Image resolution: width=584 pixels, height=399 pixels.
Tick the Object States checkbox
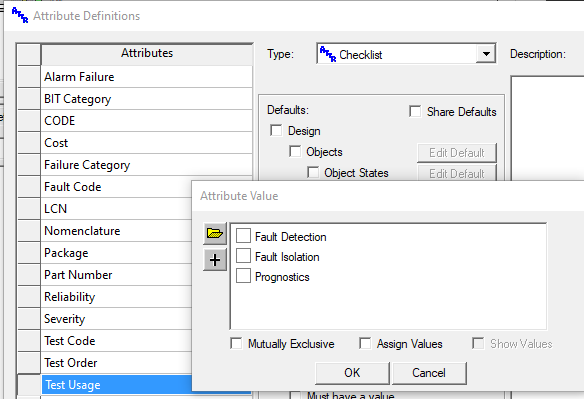coord(313,172)
